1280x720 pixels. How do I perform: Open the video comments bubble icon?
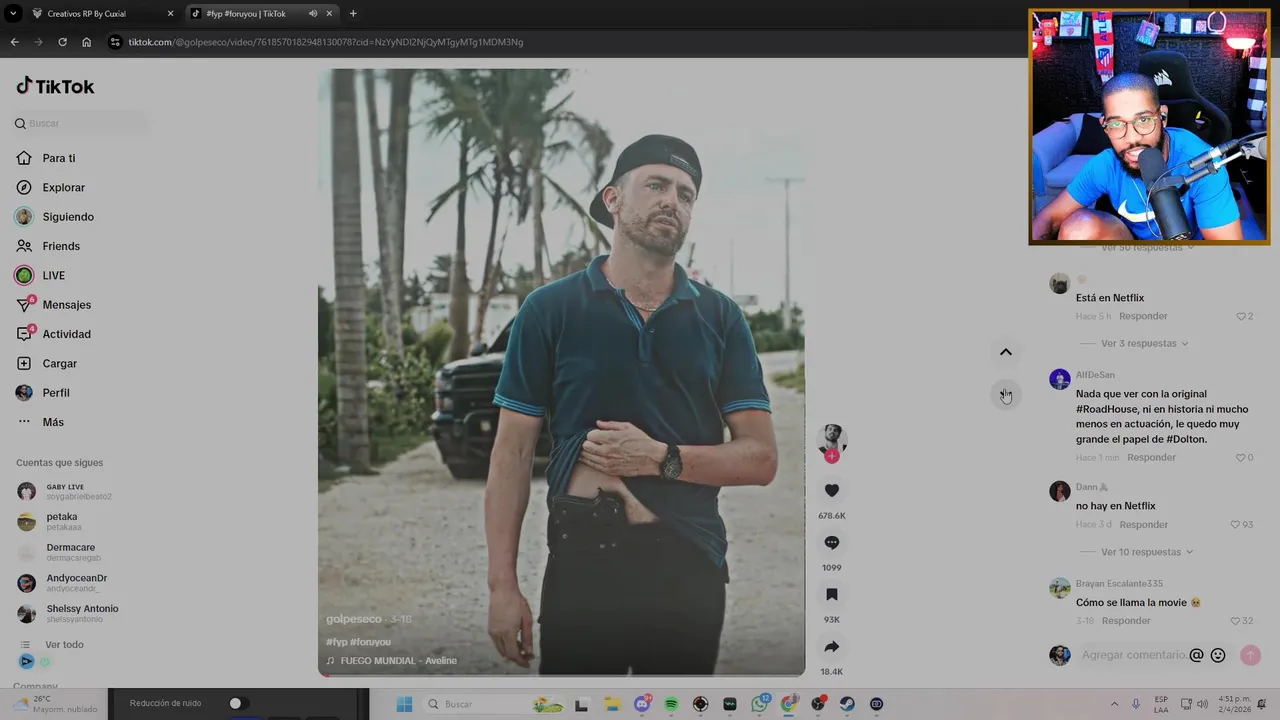pos(831,542)
